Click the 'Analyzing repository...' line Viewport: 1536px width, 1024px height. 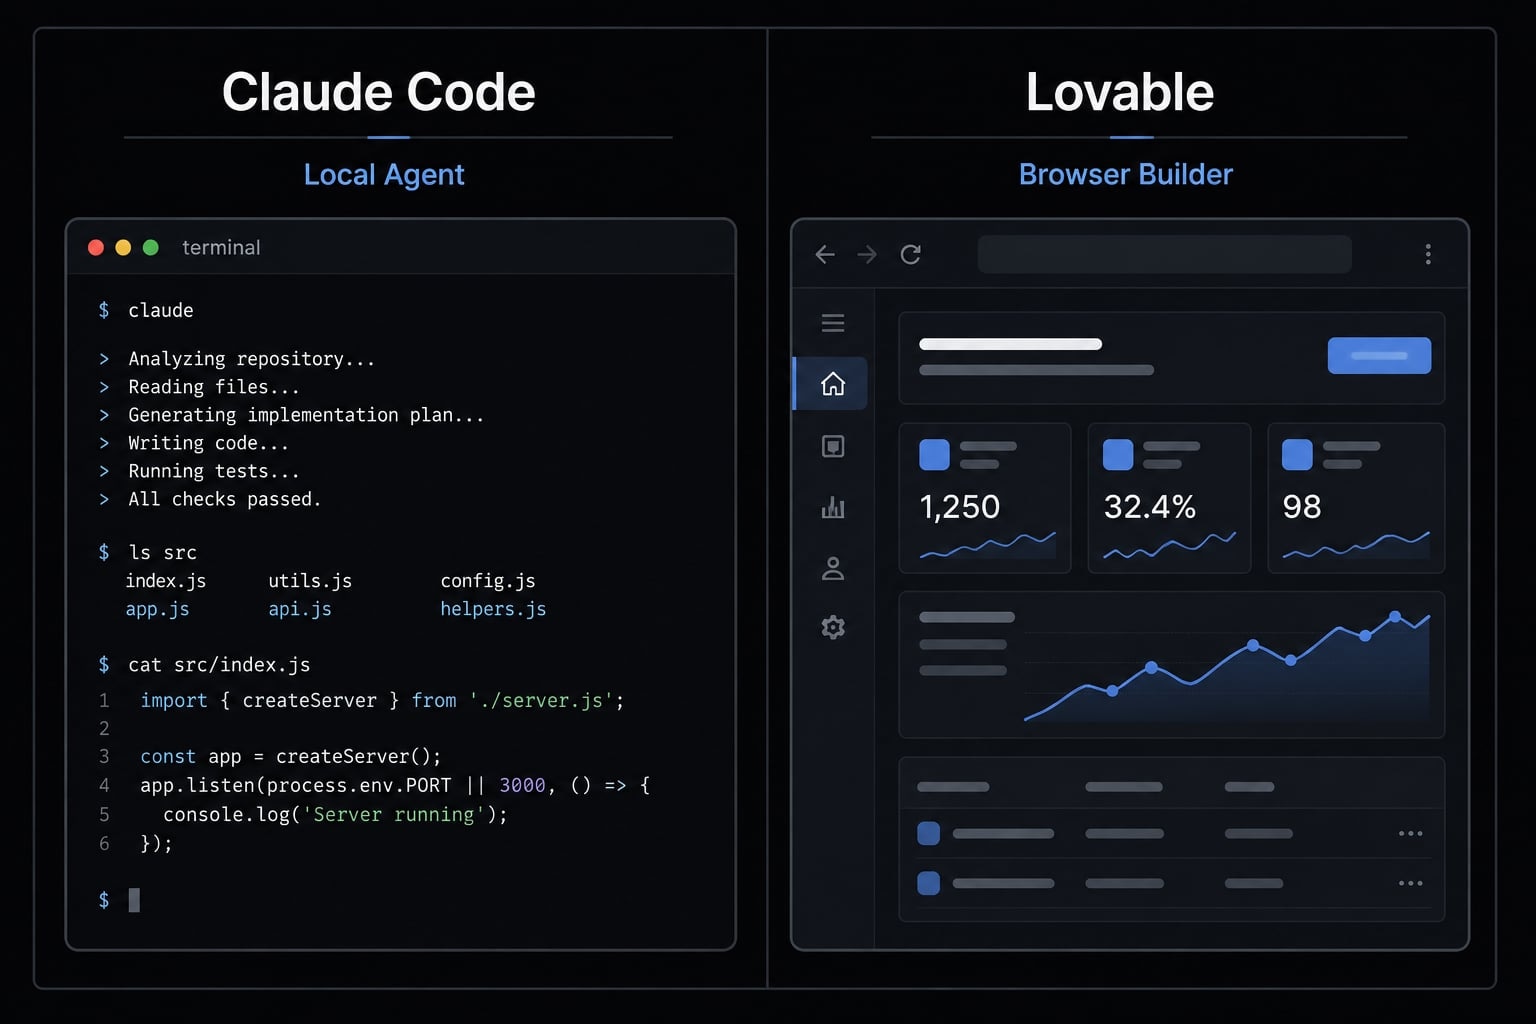tap(251, 359)
